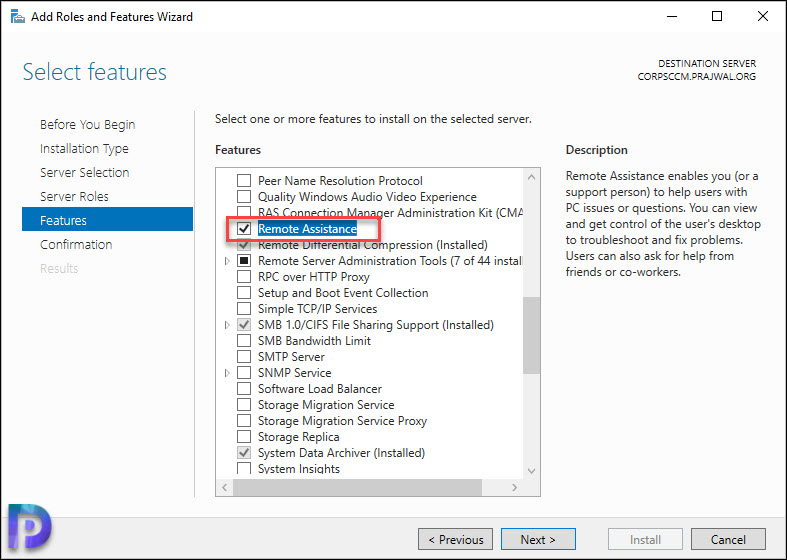Click the Previous button
The image size is (787, 560).
[456, 539]
